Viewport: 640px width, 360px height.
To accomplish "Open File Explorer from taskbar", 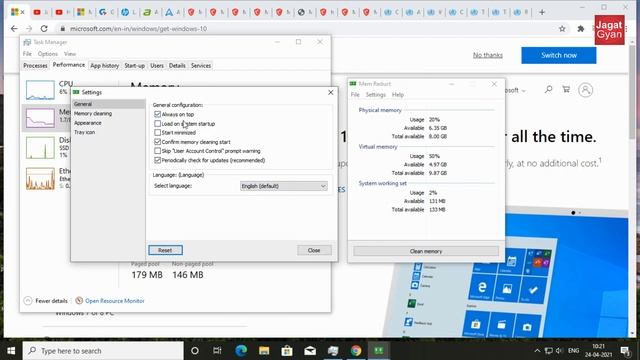I will 264,351.
